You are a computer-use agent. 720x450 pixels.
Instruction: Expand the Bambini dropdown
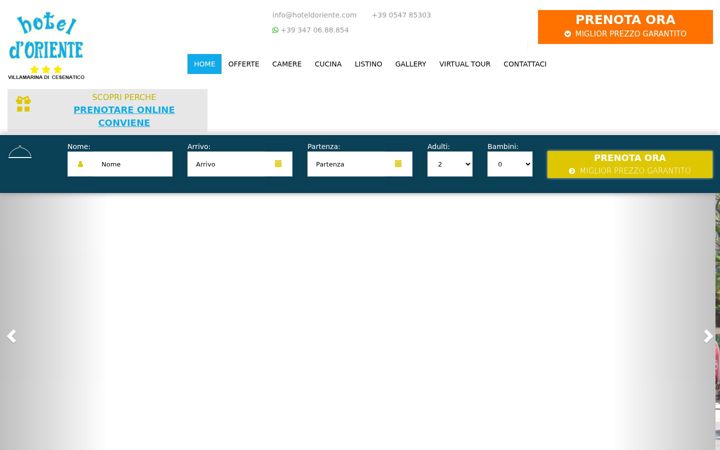click(510, 164)
